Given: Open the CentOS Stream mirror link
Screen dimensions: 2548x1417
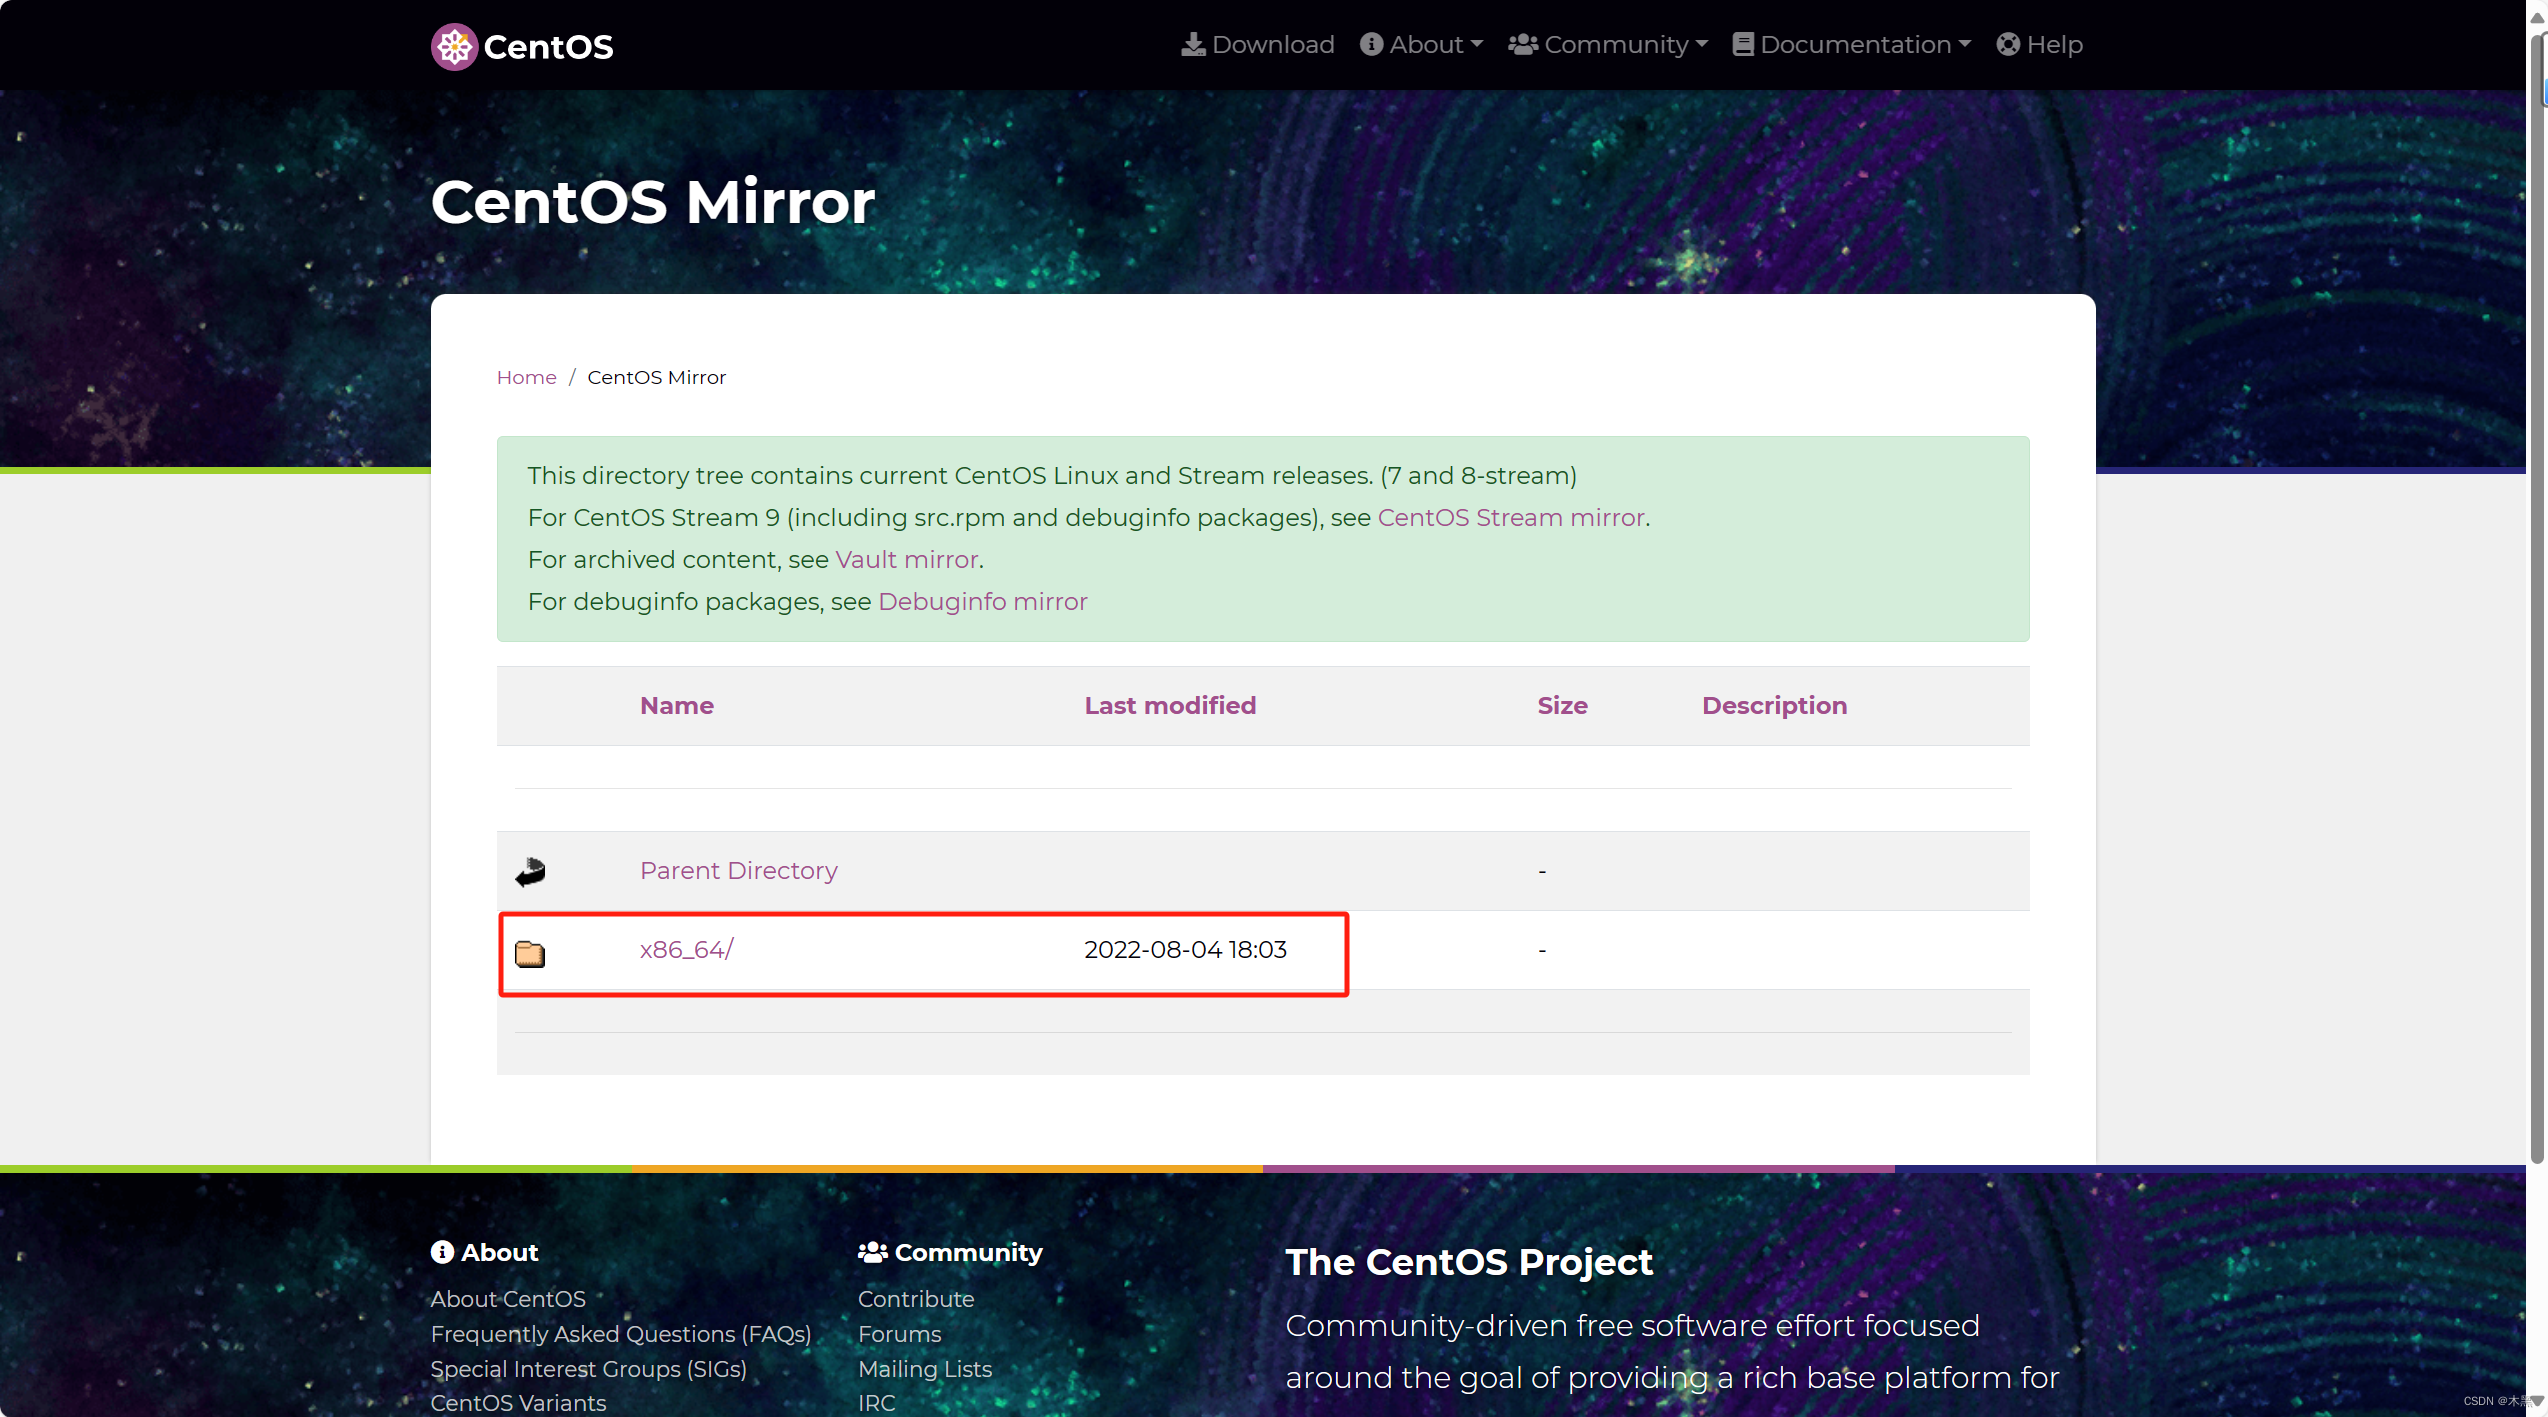Looking at the screenshot, I should point(1511,518).
